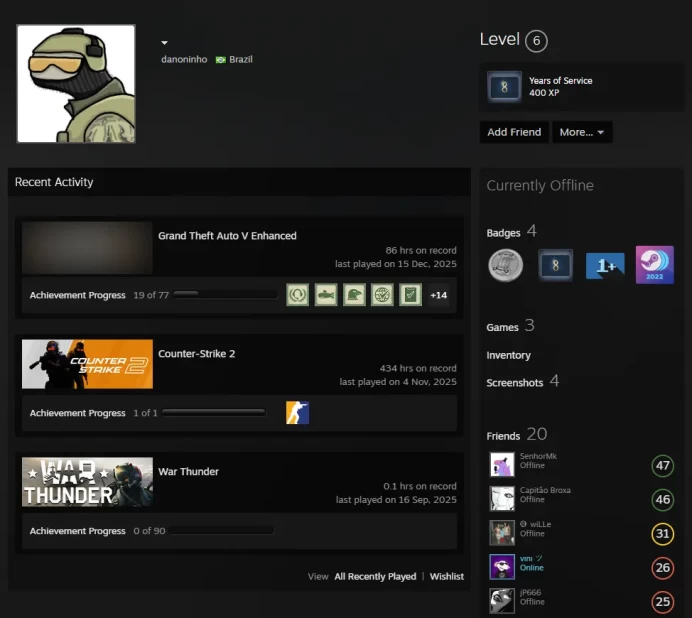Click the silver community badge icon
Image resolution: width=692 pixels, height=618 pixels.
coord(505,265)
